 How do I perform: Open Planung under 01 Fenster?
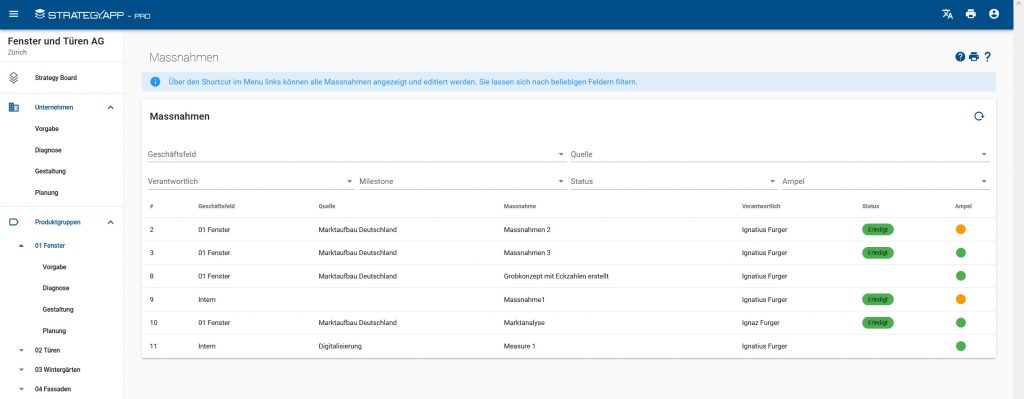[x=54, y=331]
